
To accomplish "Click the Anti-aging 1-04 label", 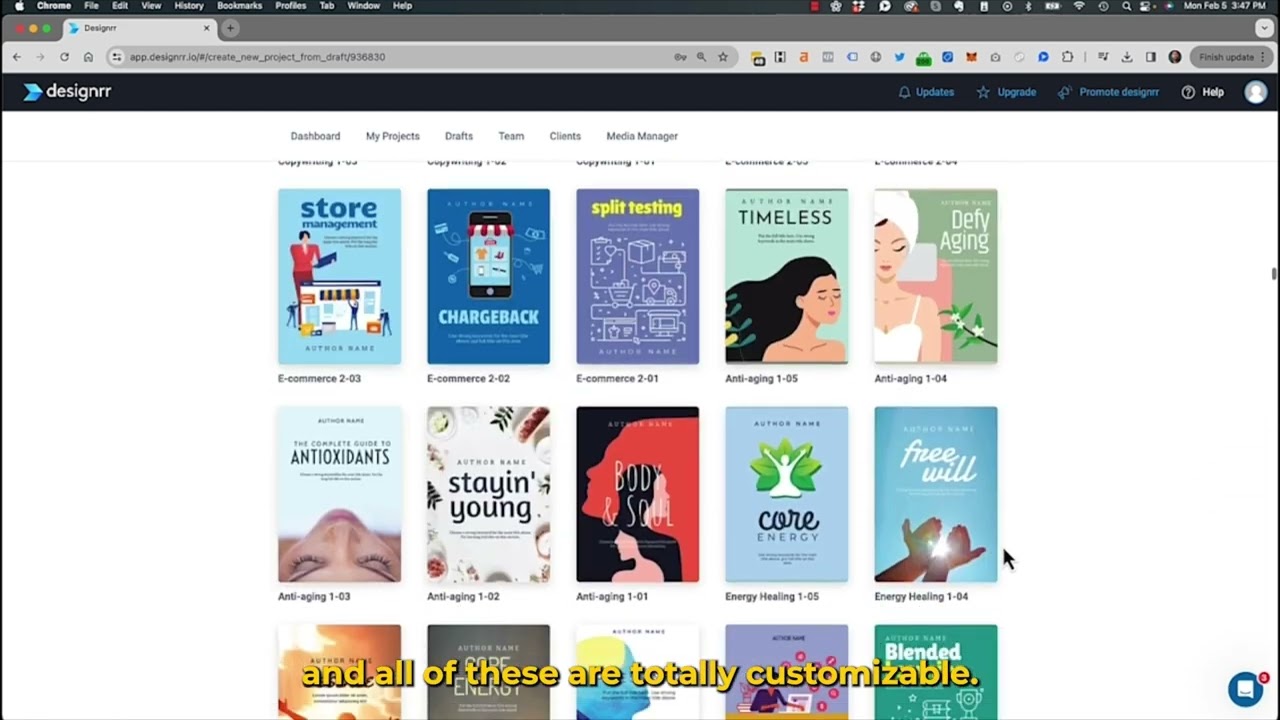I will (x=910, y=378).
